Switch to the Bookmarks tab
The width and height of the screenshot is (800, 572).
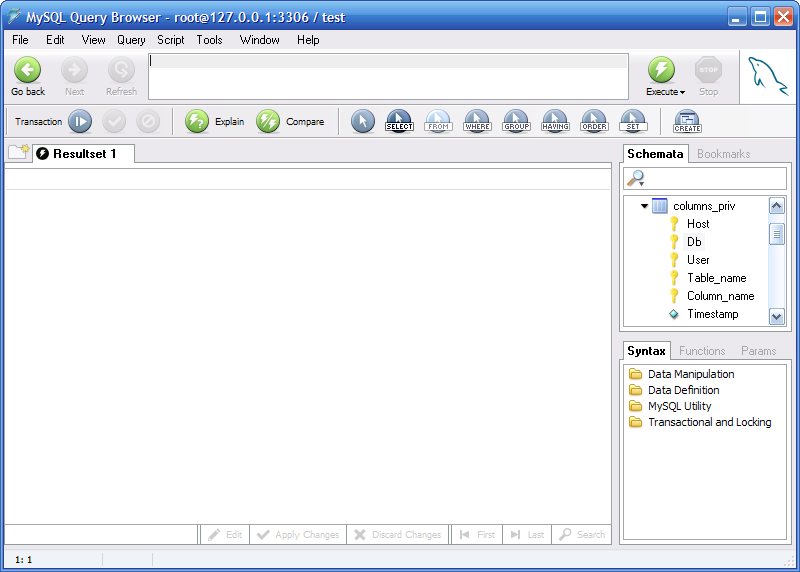pyautogui.click(x=723, y=154)
